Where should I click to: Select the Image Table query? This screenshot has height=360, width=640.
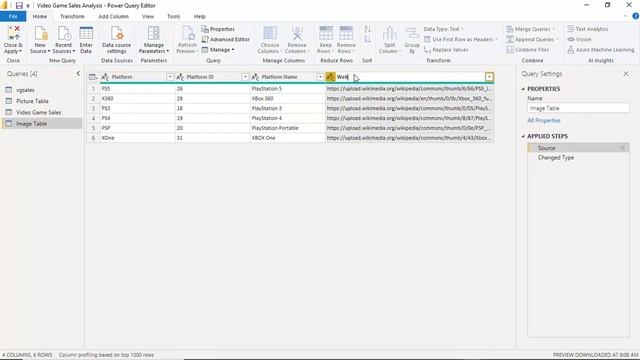tap(42, 124)
